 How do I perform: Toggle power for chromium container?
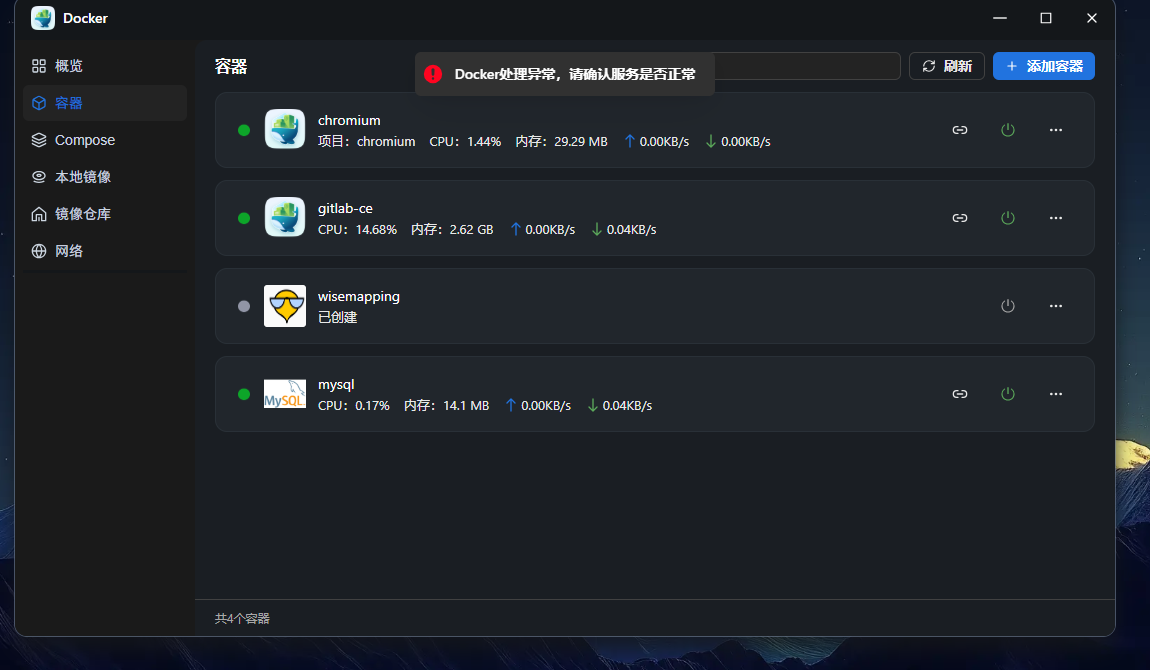[1008, 130]
